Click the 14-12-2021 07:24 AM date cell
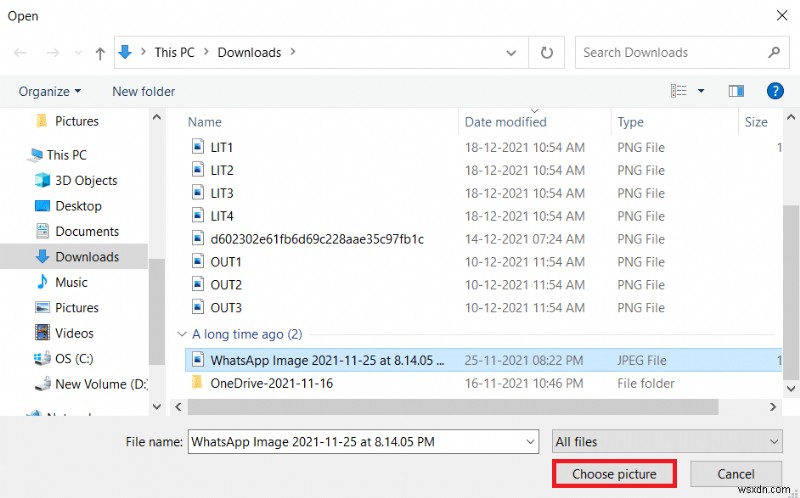 pyautogui.click(x=524, y=239)
